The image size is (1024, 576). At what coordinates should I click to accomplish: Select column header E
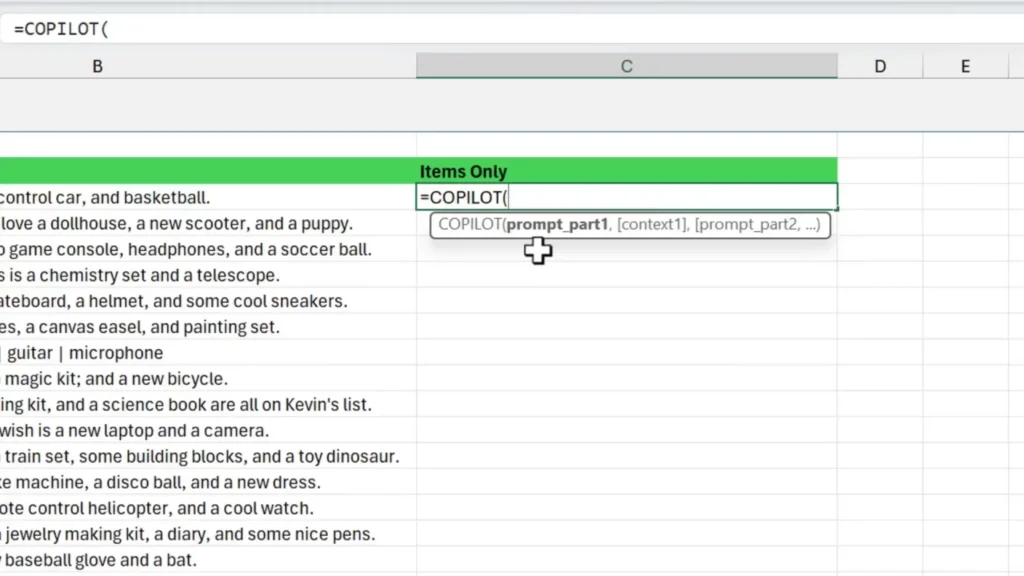tap(964, 66)
